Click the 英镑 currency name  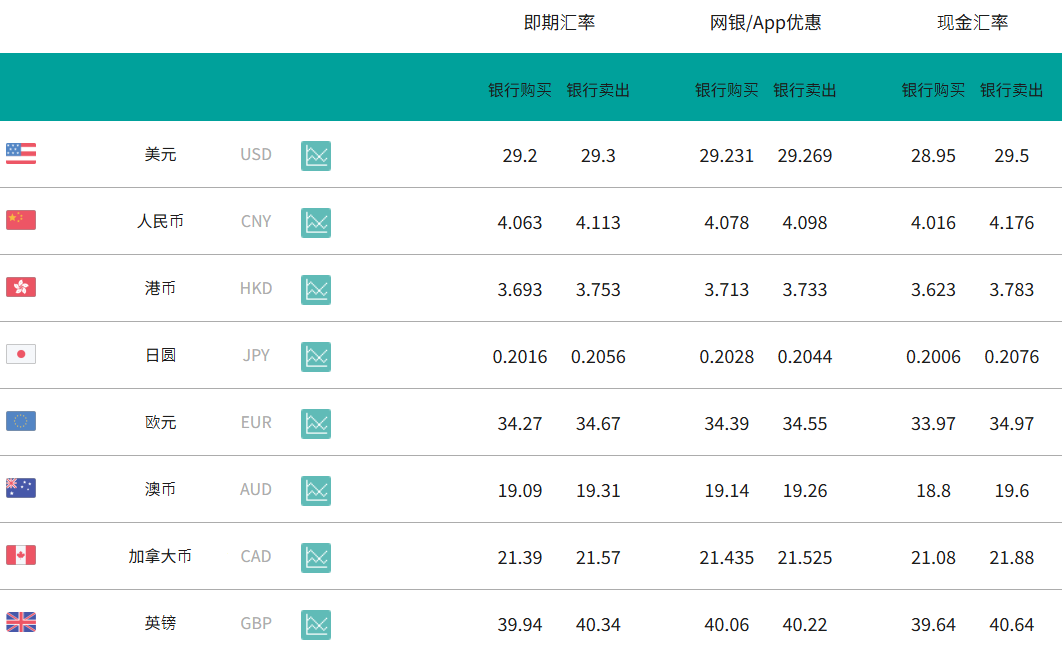[161, 623]
